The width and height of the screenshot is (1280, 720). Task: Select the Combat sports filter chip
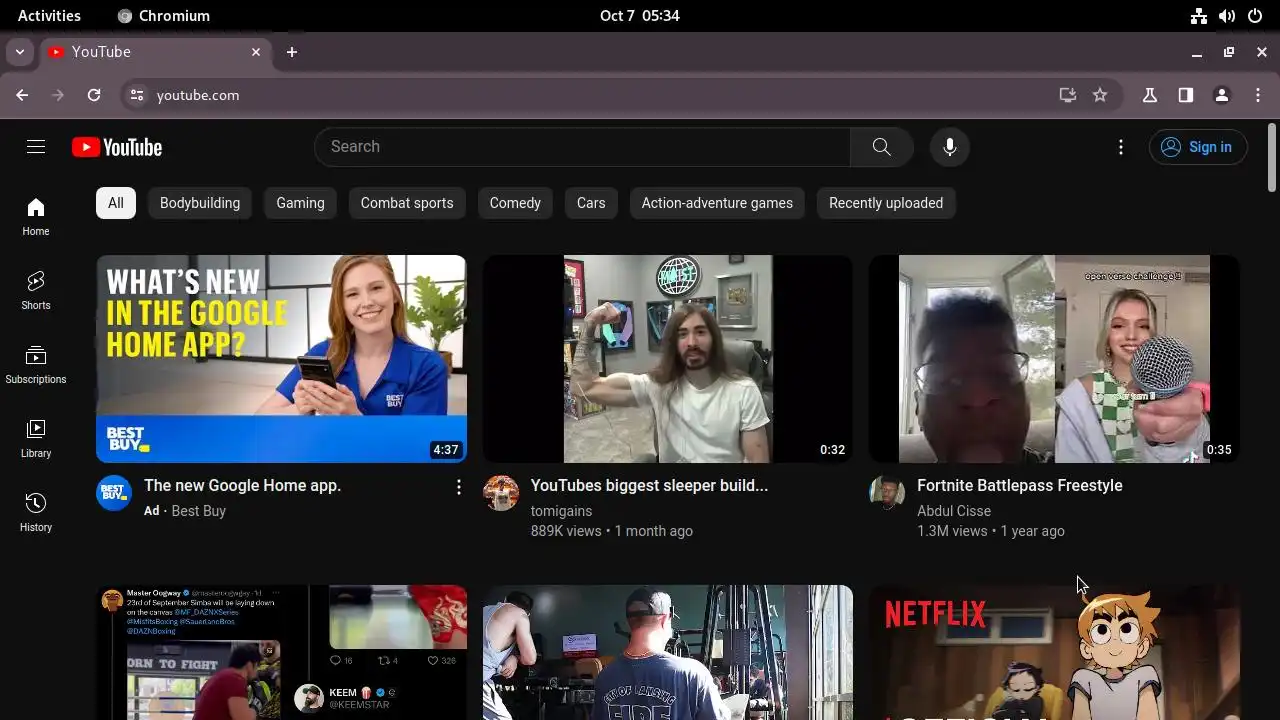(407, 203)
